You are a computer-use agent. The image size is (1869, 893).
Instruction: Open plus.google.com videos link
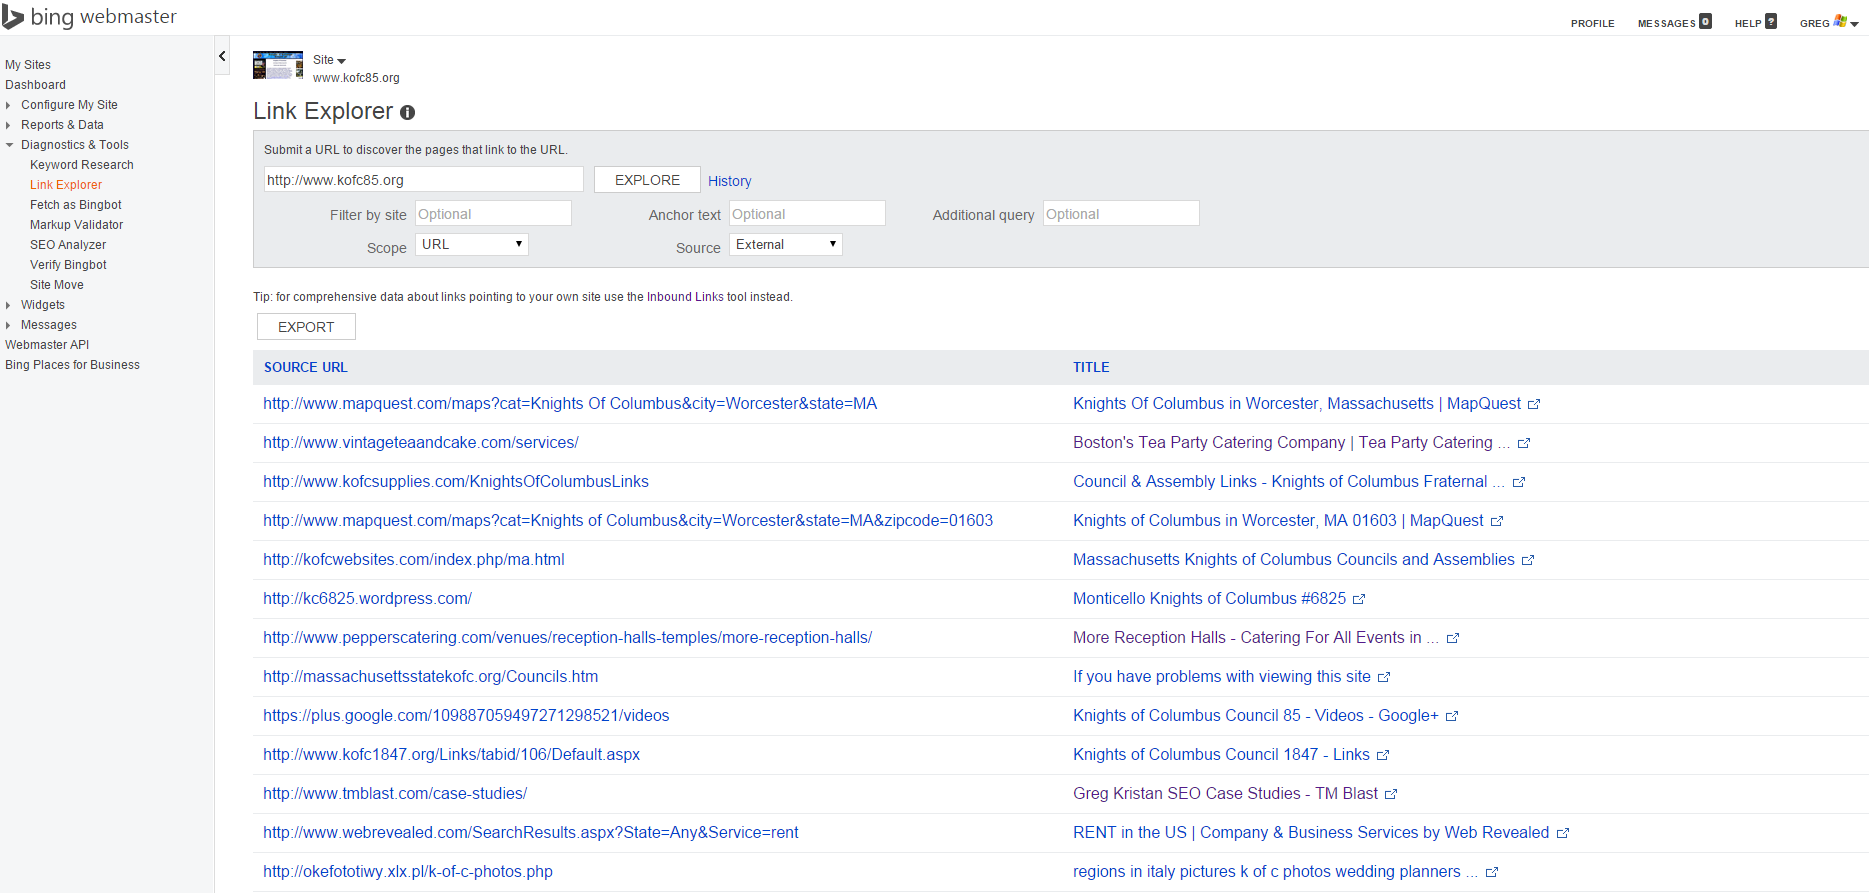point(466,715)
